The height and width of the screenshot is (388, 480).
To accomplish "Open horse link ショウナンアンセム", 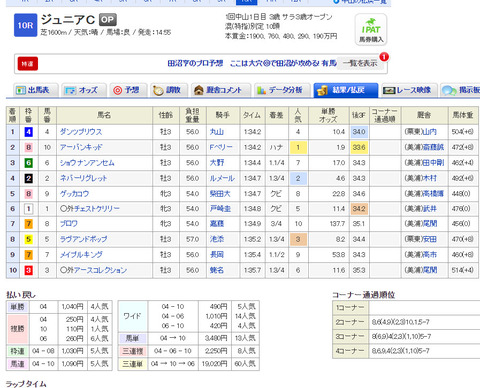I will 87,163.
